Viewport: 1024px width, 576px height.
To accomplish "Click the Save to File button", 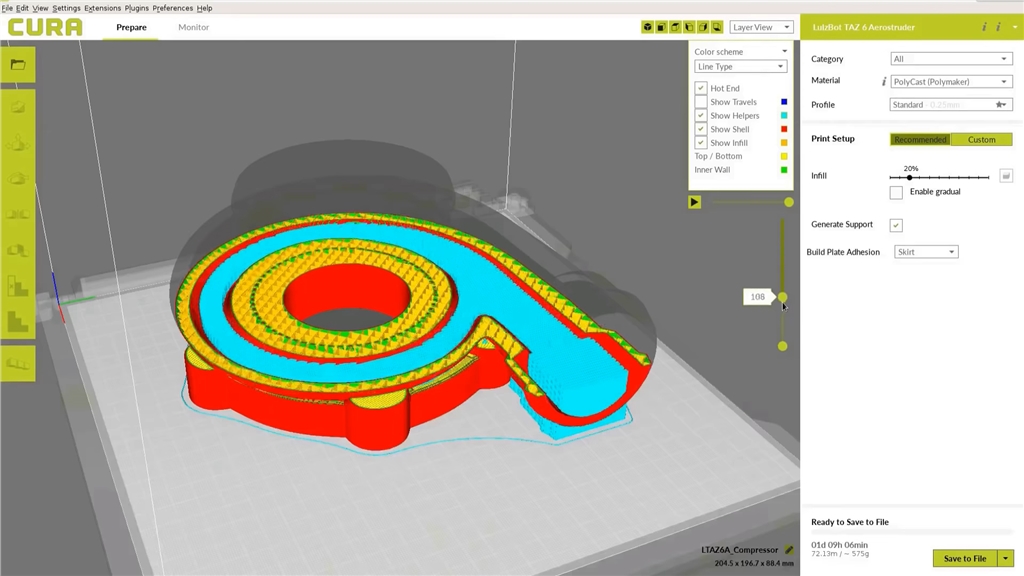I will coord(964,558).
